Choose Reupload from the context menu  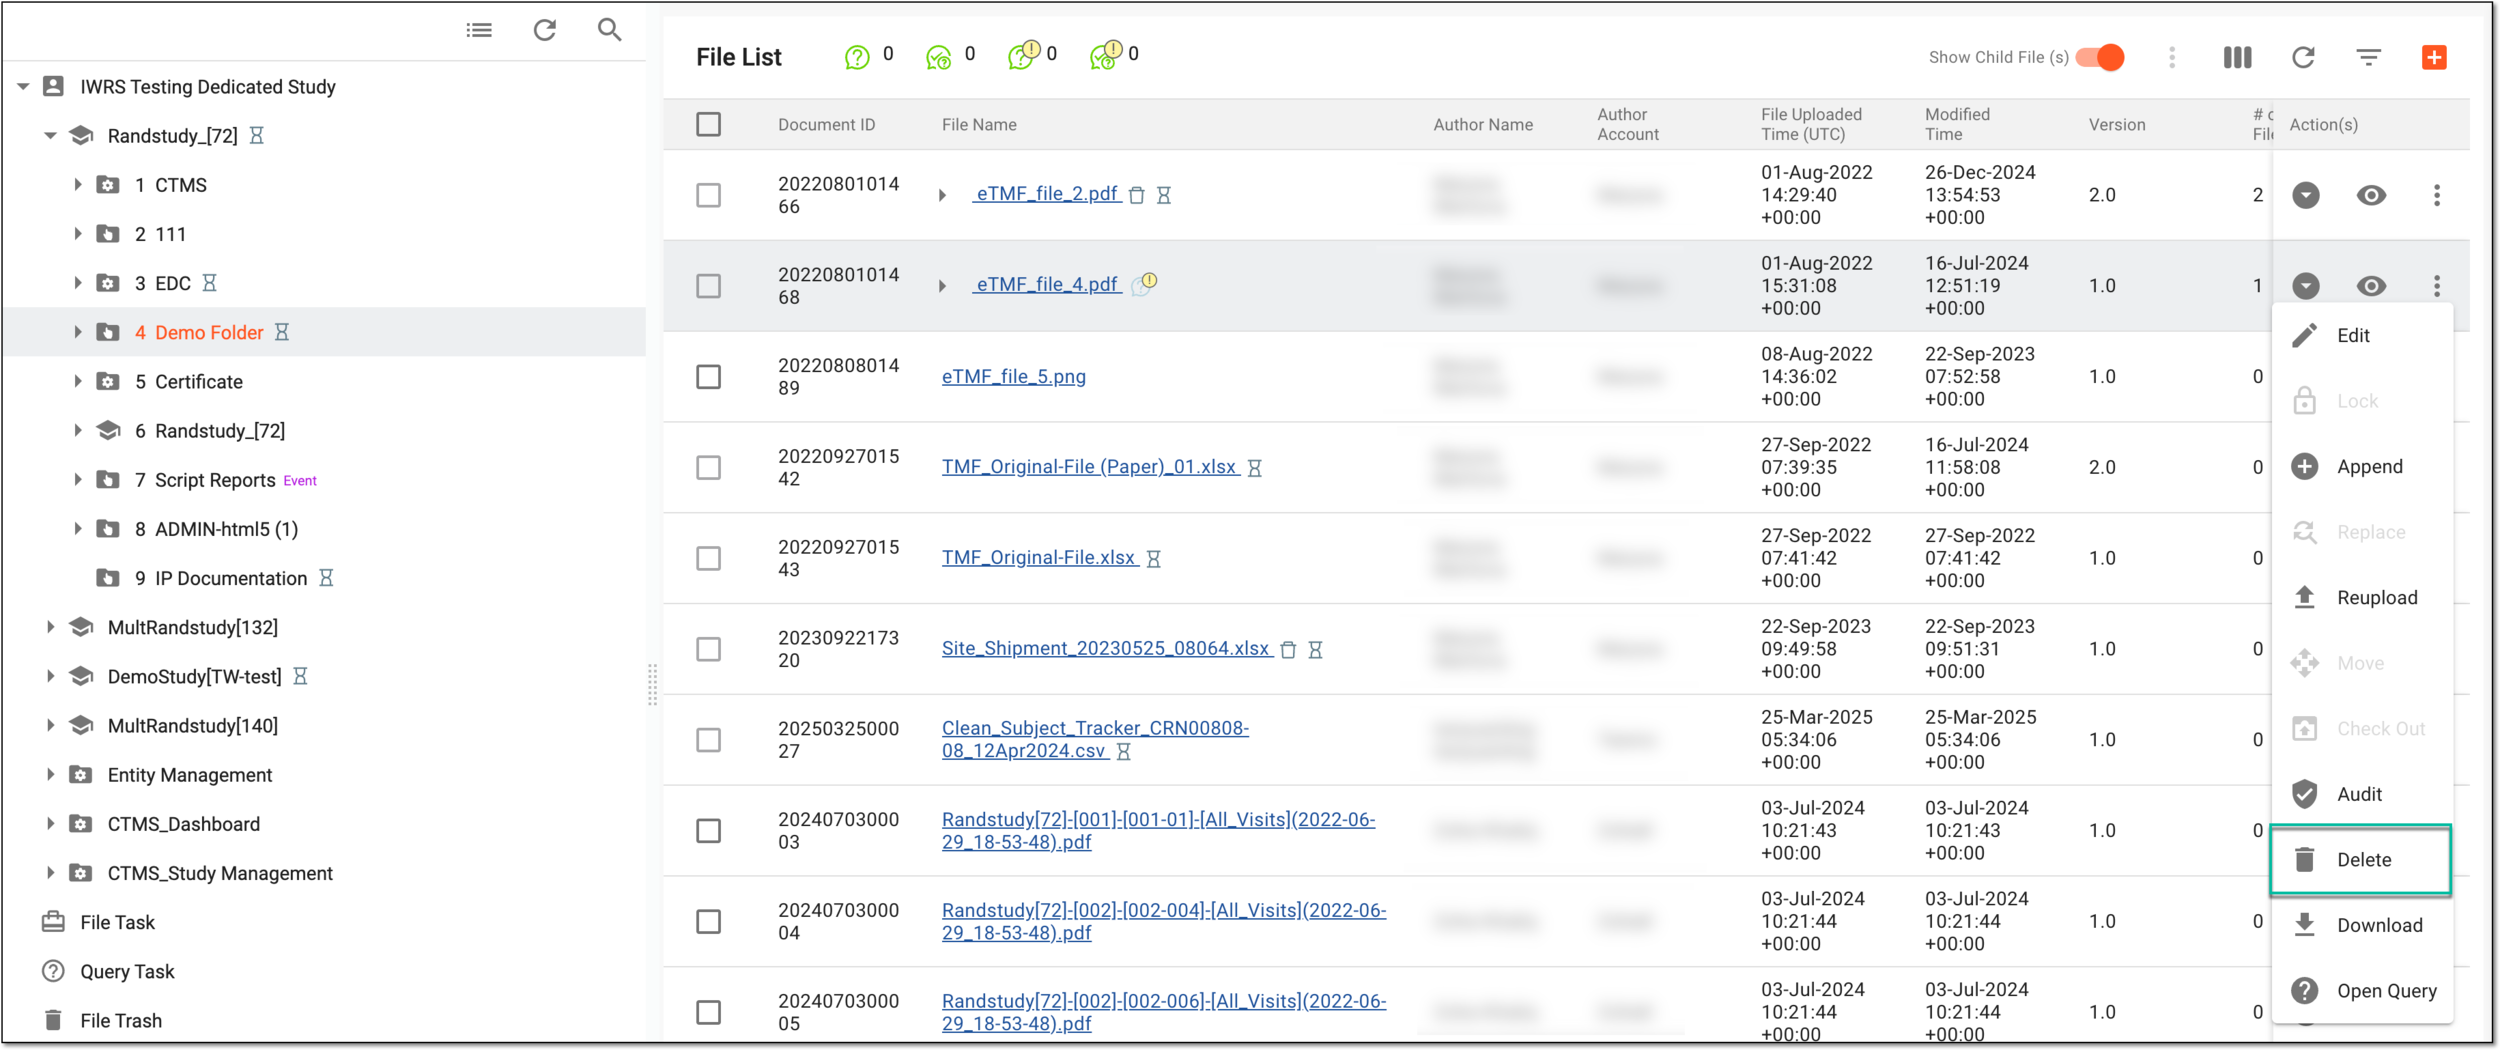point(2362,597)
